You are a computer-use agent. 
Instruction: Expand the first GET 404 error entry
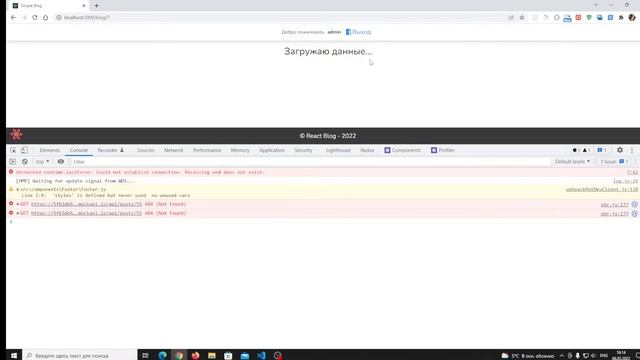pos(18,204)
